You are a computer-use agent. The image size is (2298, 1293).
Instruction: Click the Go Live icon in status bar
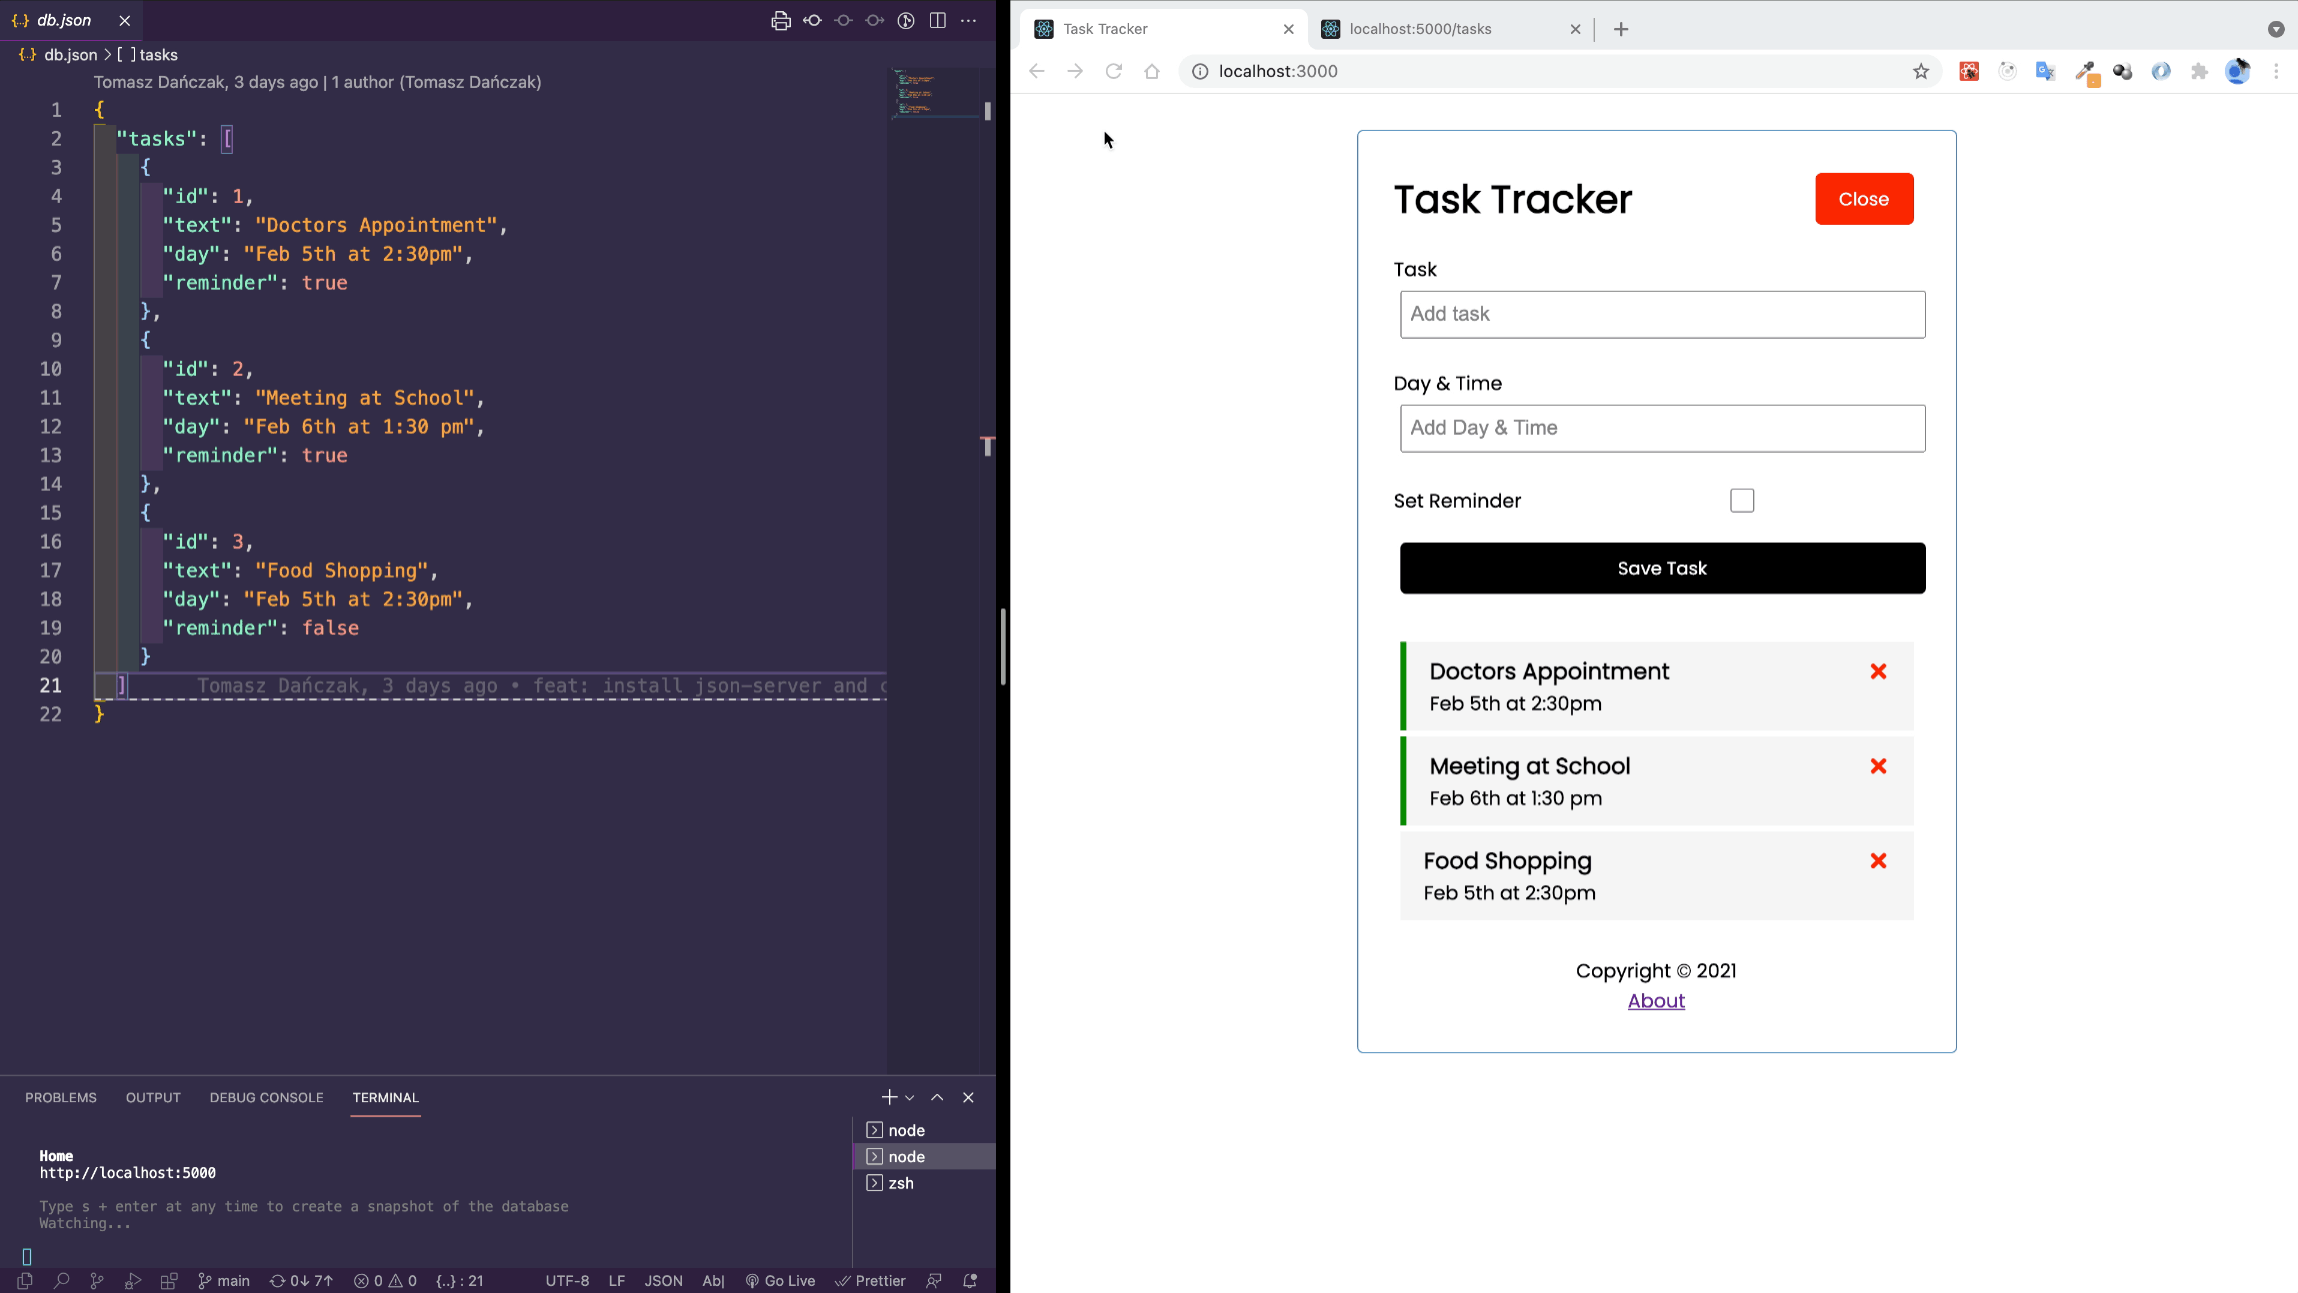tap(752, 1280)
